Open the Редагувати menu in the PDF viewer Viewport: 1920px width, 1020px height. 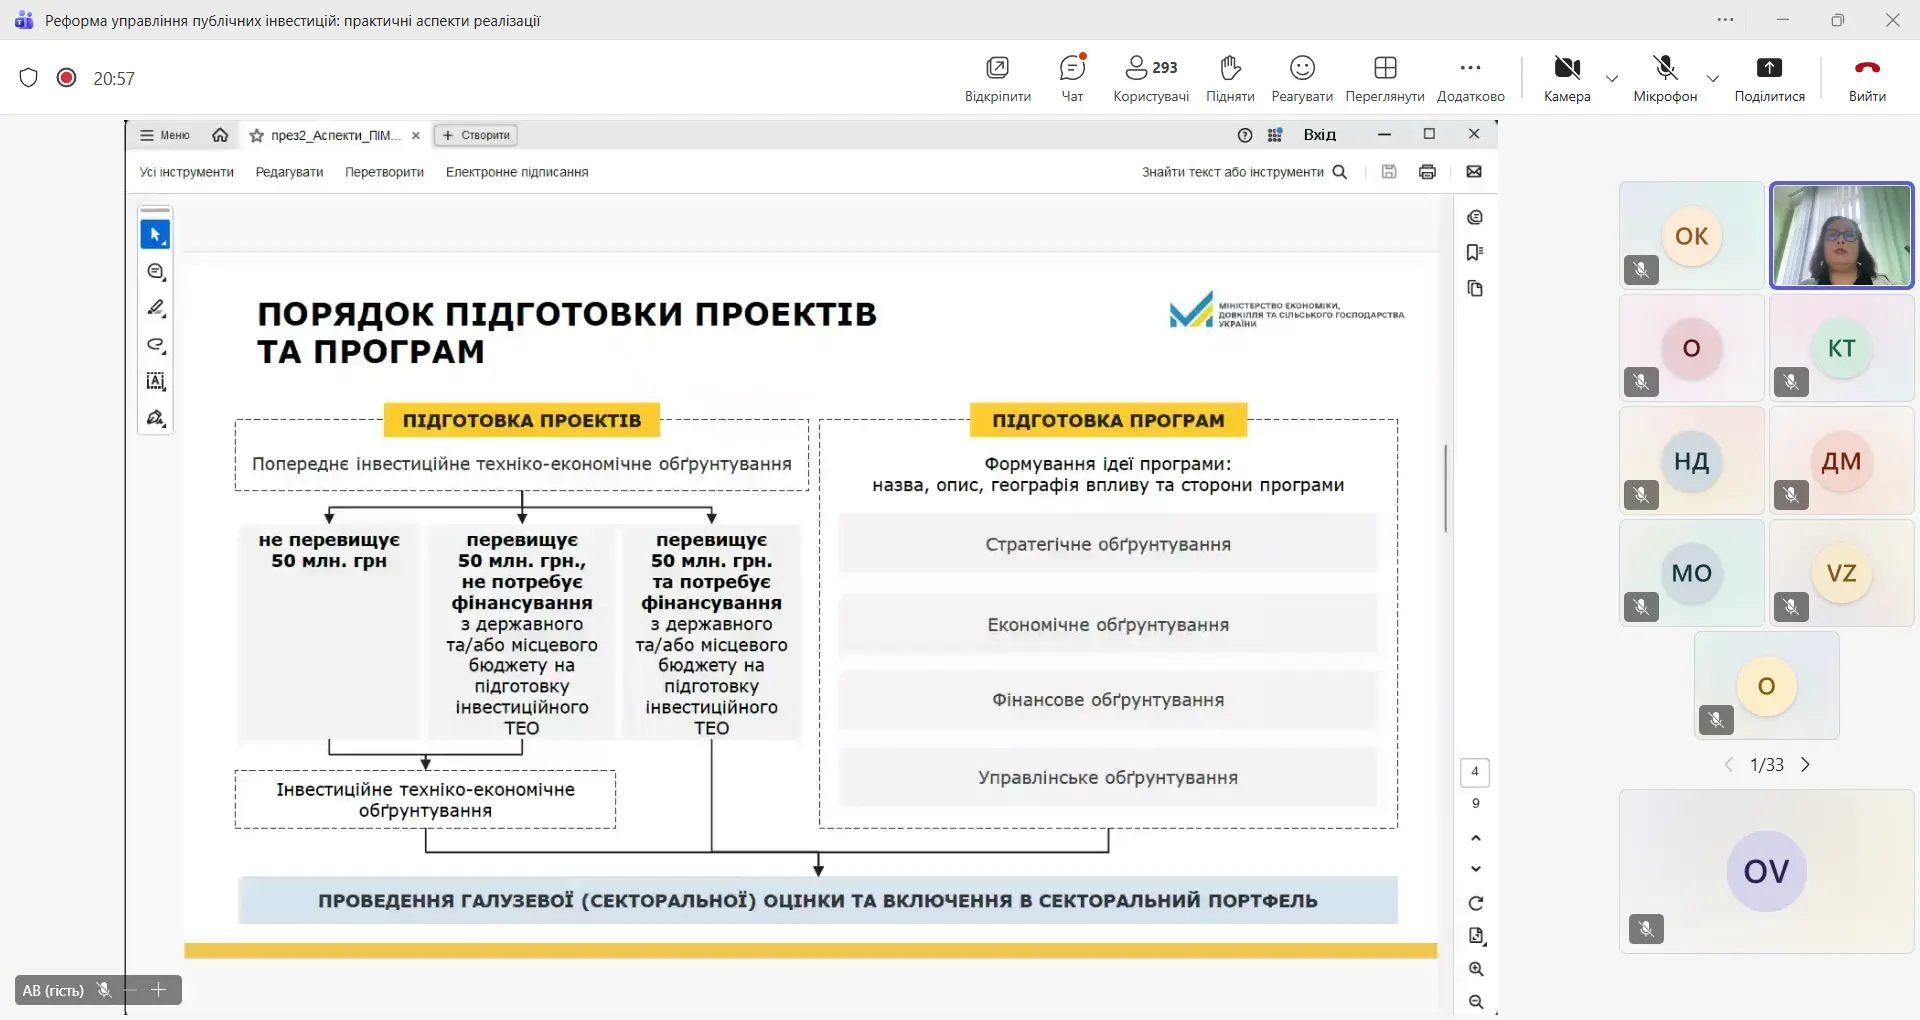[289, 172]
